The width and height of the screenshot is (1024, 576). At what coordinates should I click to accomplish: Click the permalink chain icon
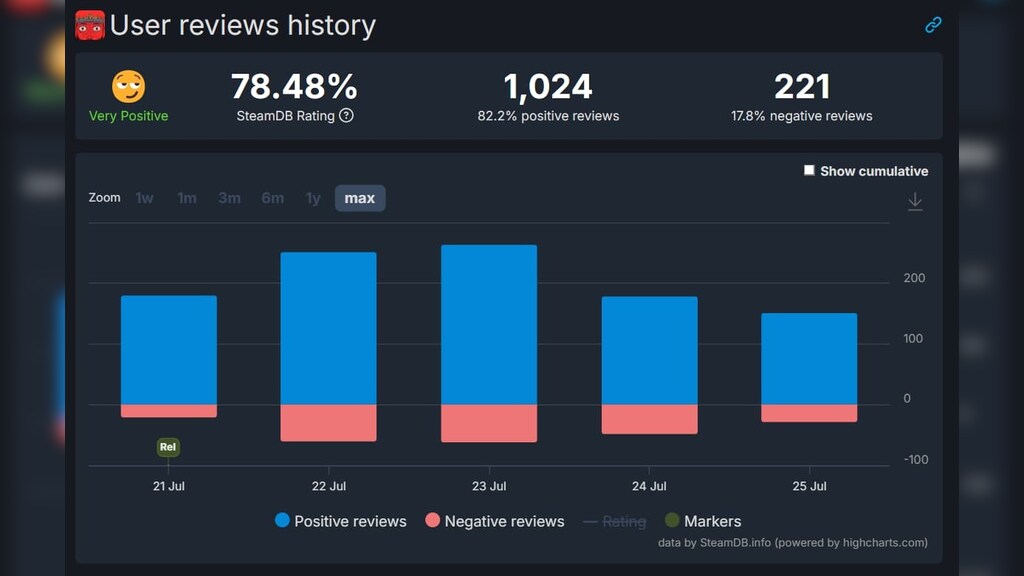click(933, 25)
